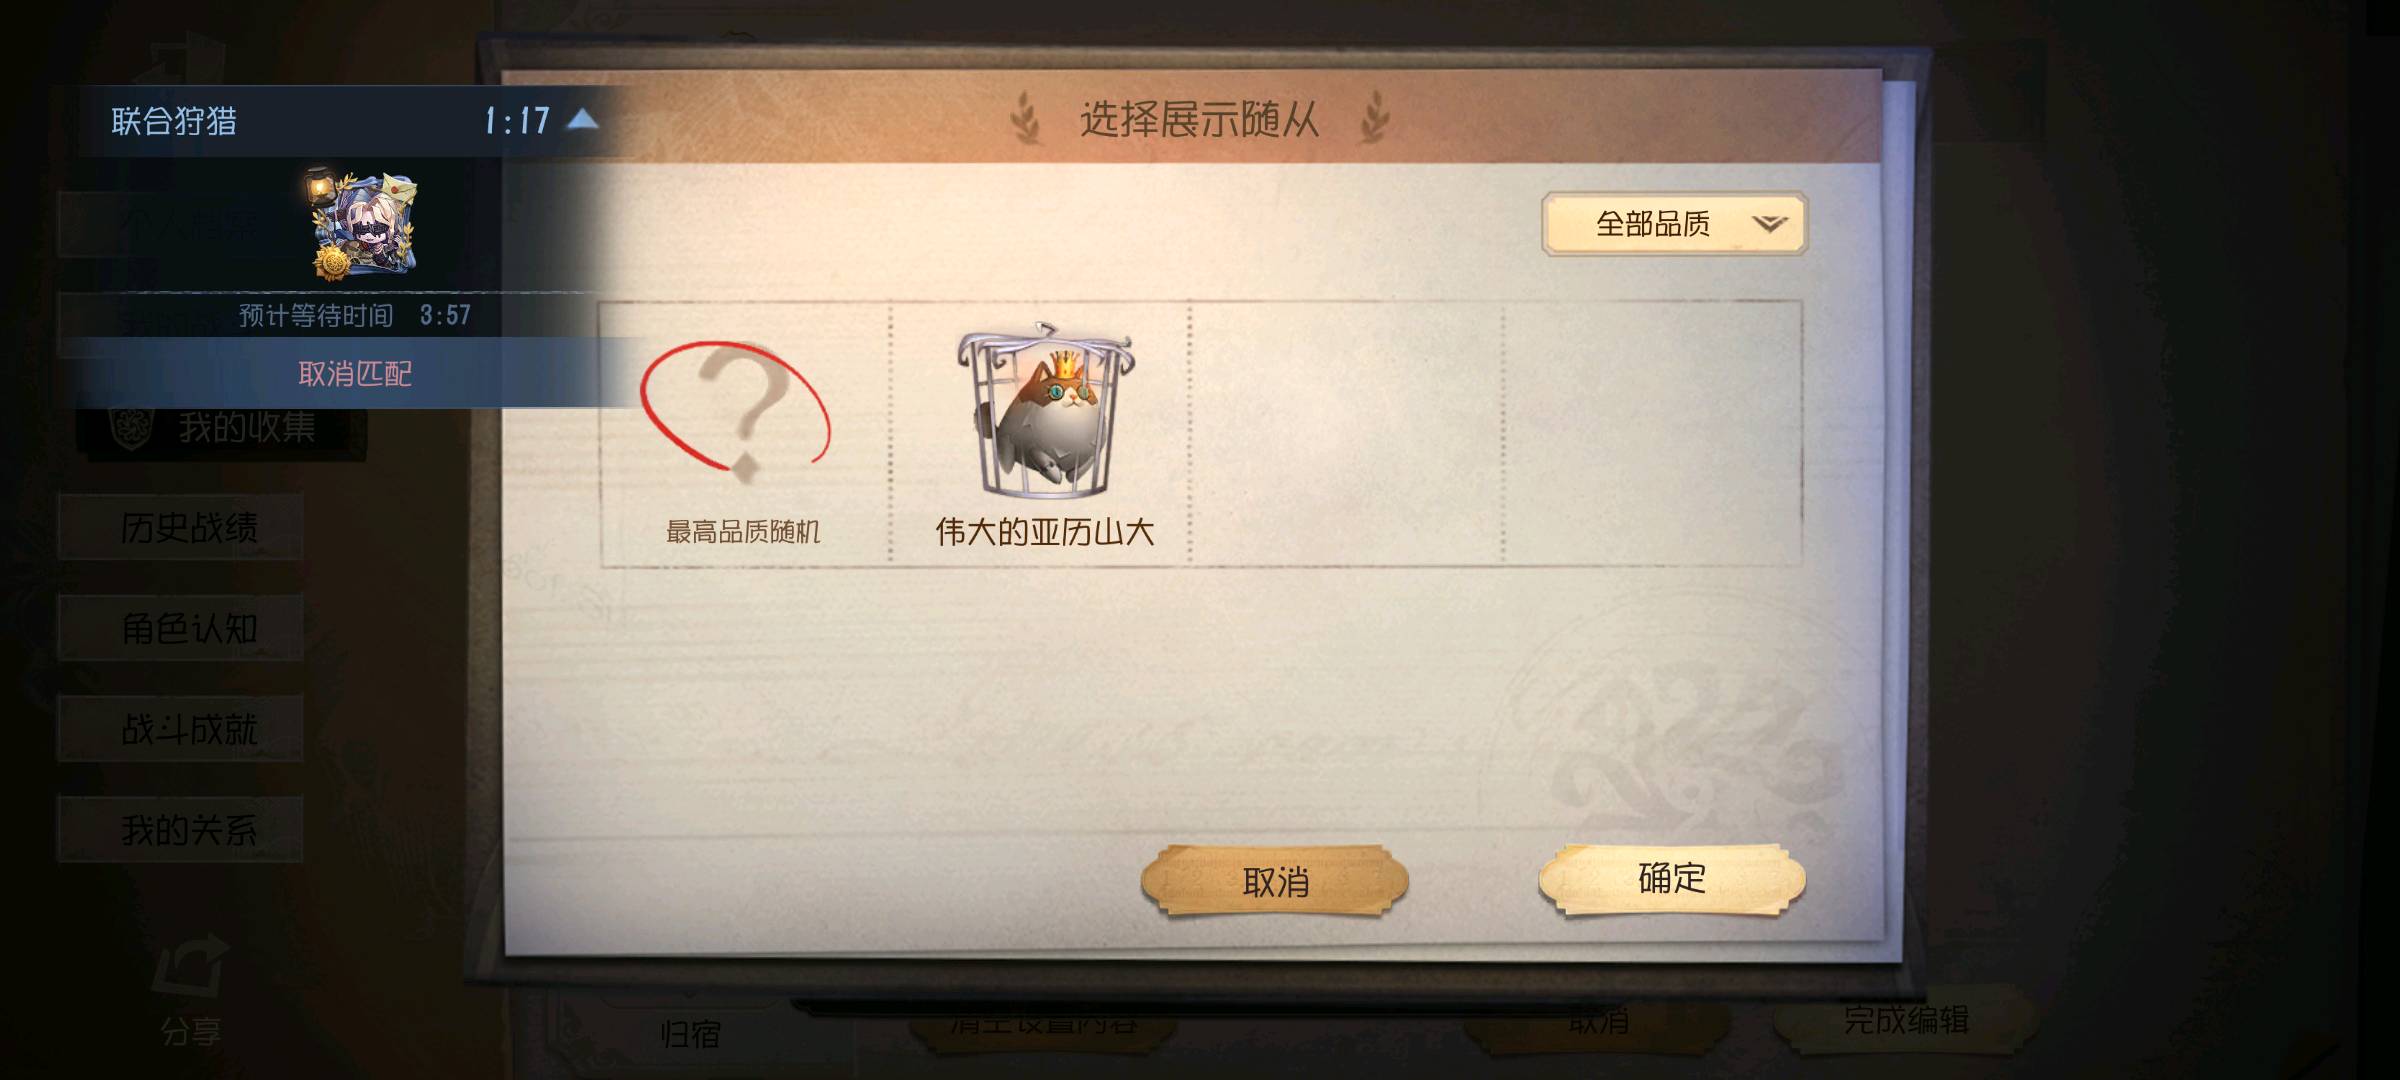Click the 预计等待时间 estimated wait bar
The image size is (2400, 1080).
tap(355, 315)
